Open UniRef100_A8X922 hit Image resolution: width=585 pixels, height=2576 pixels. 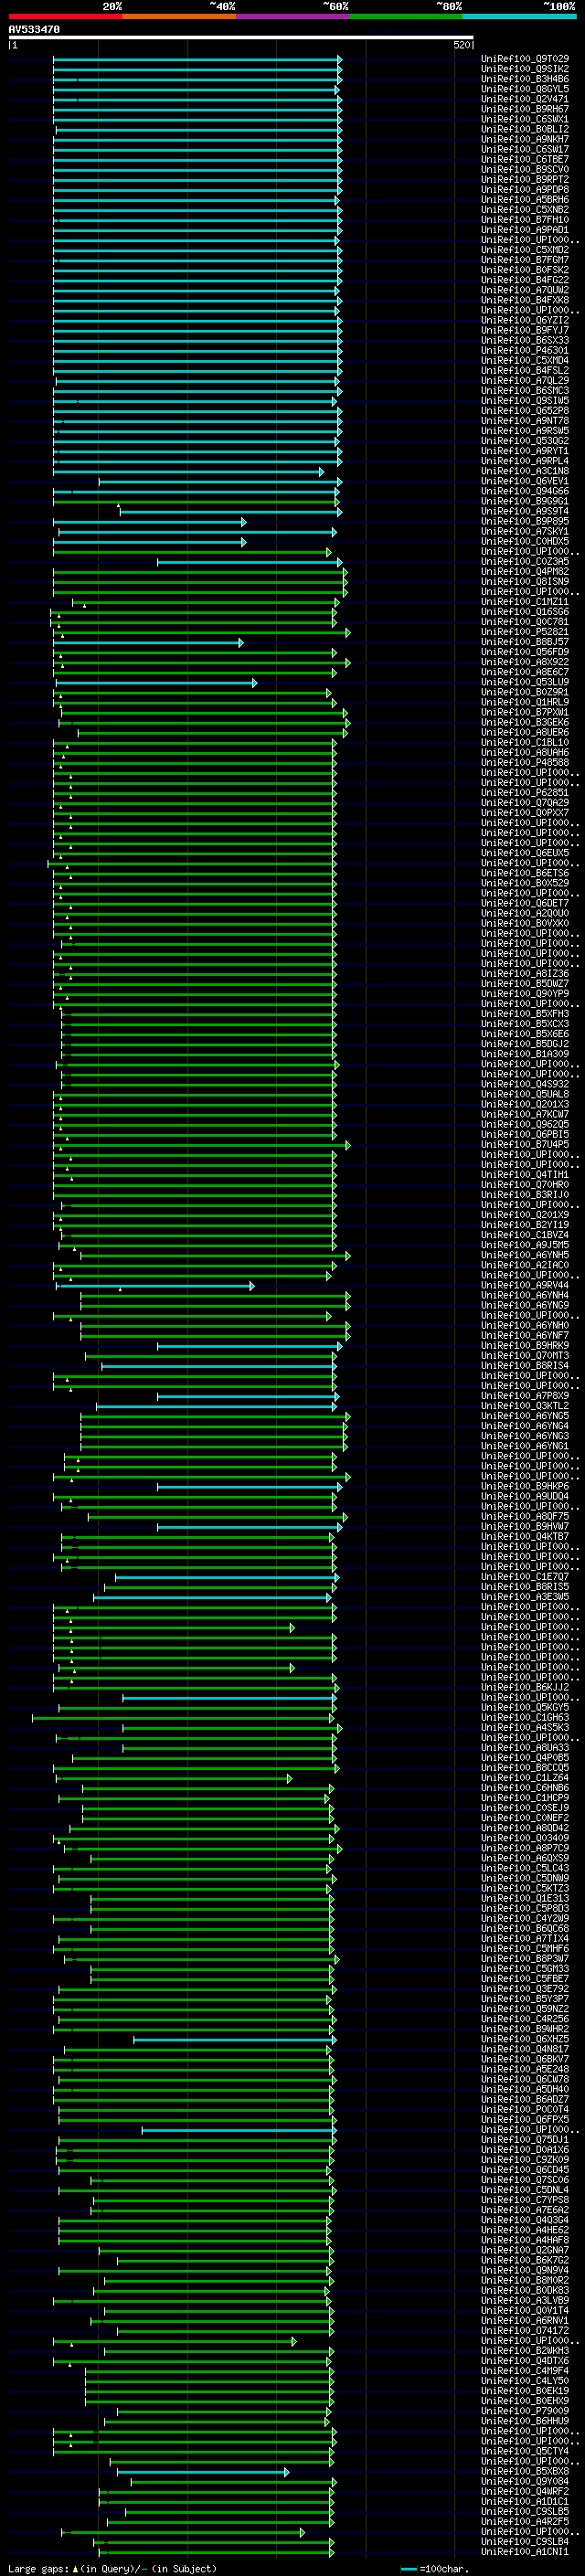point(525,662)
